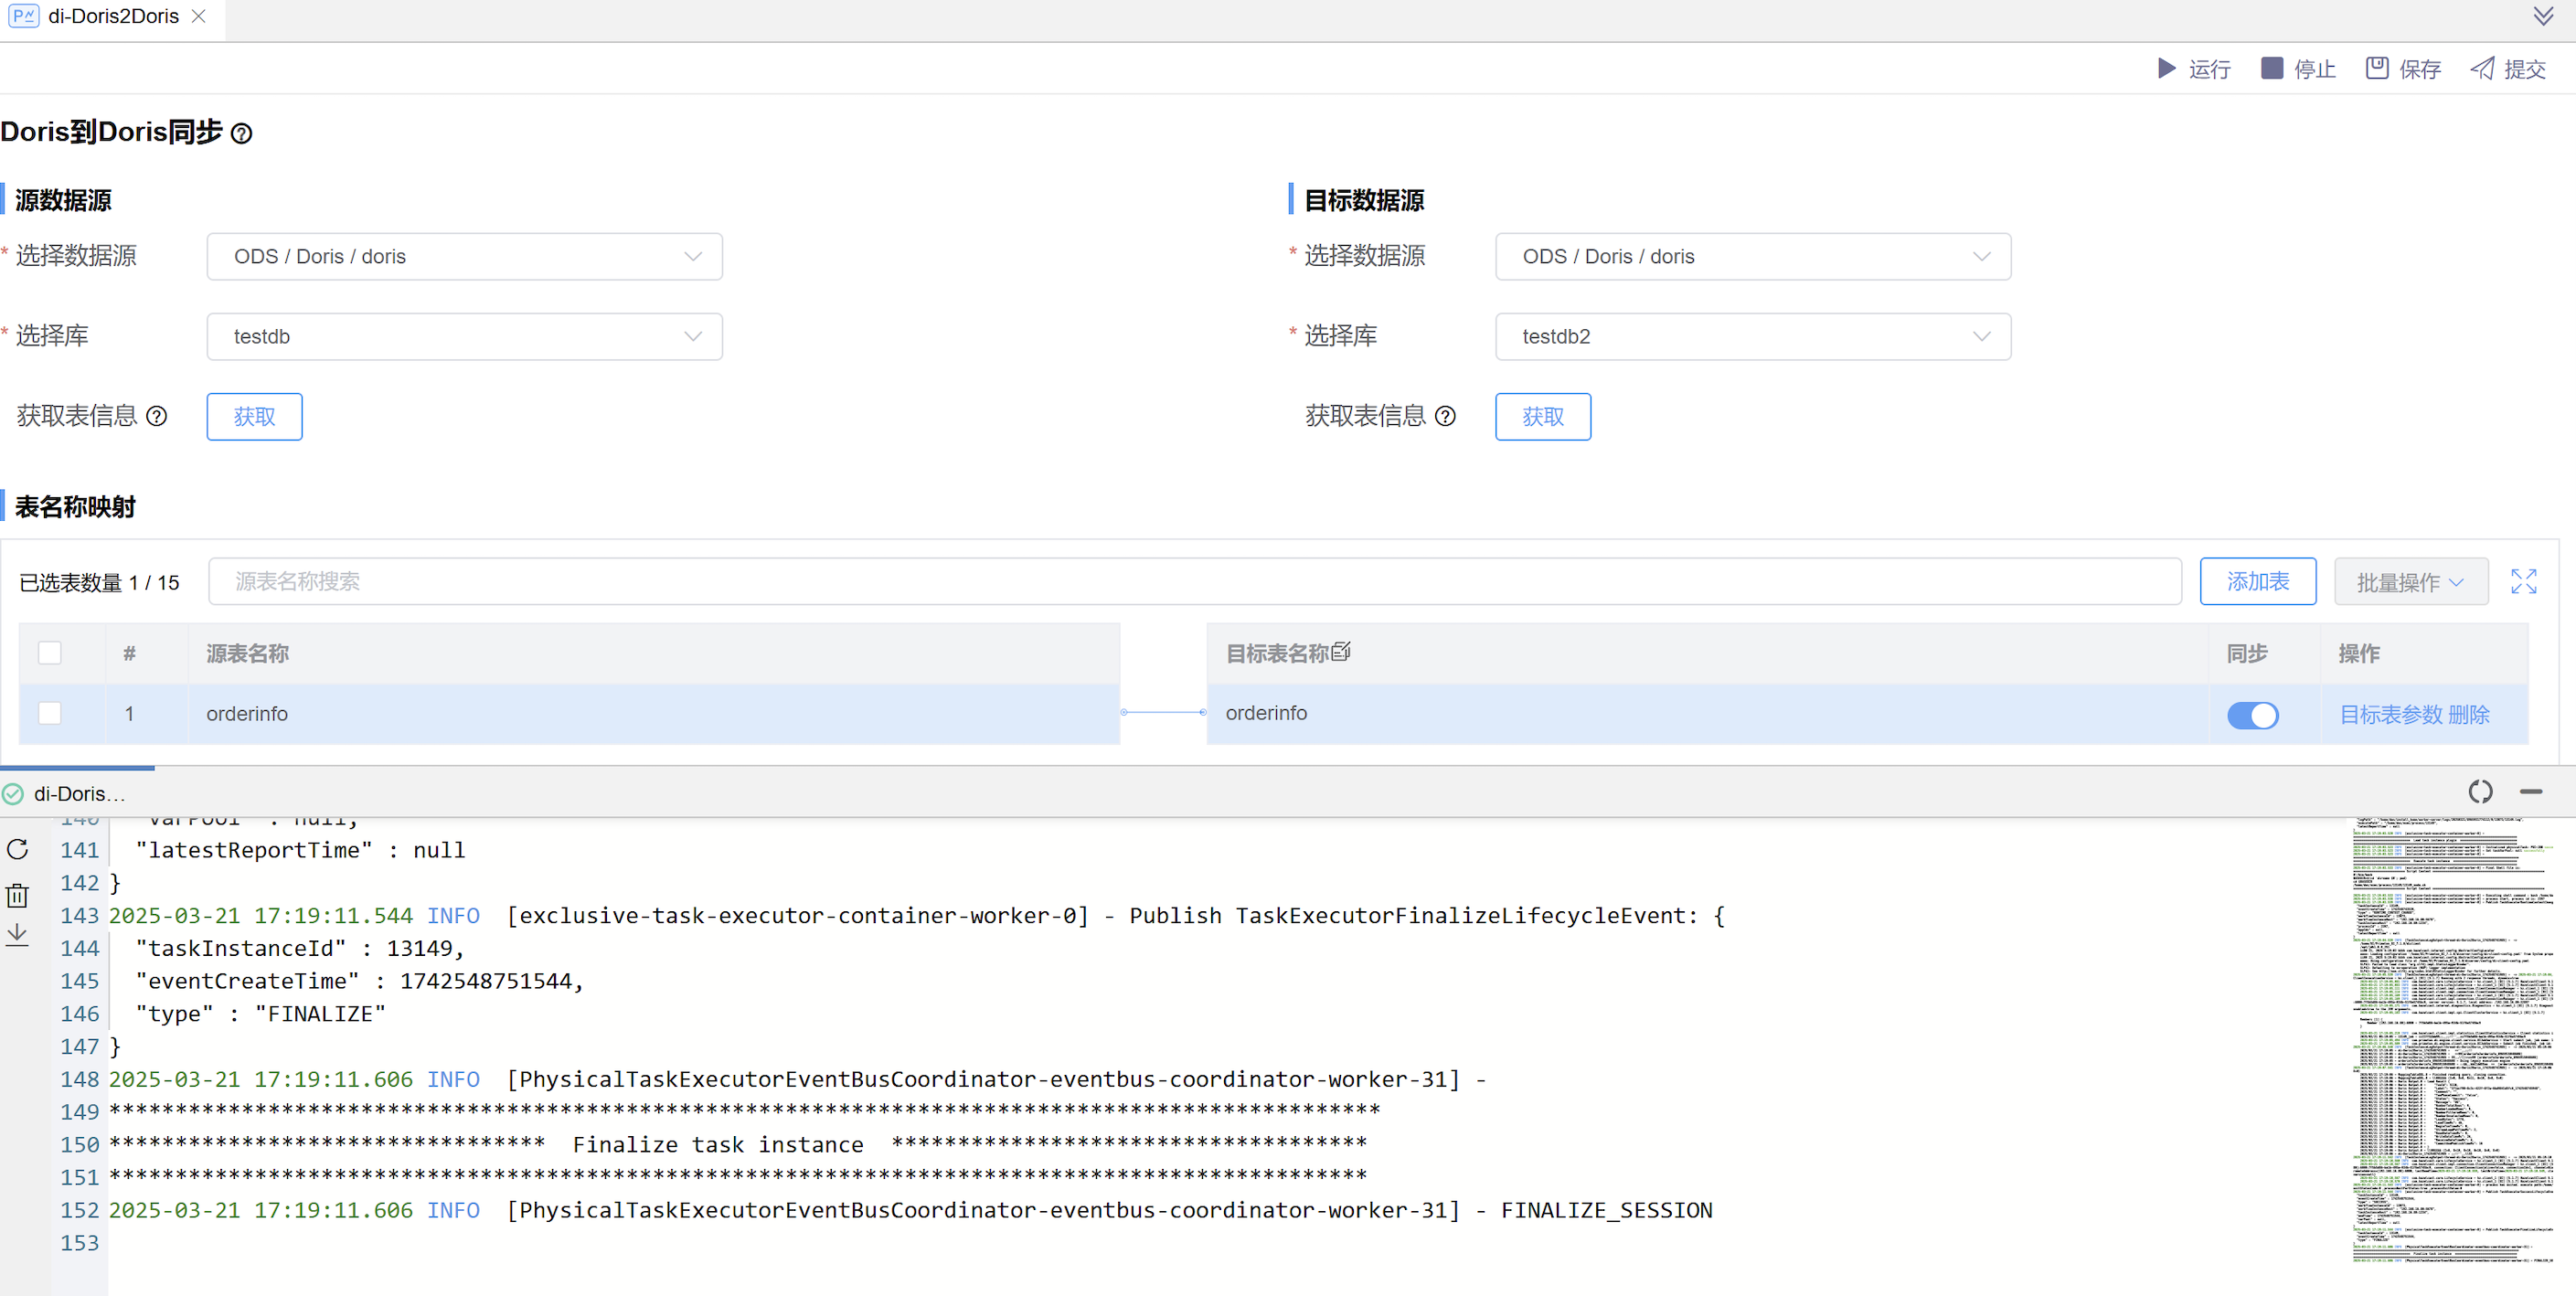This screenshot has height=1296, width=2576.
Task: Click the 添加表 button
Action: pyautogui.click(x=2257, y=581)
